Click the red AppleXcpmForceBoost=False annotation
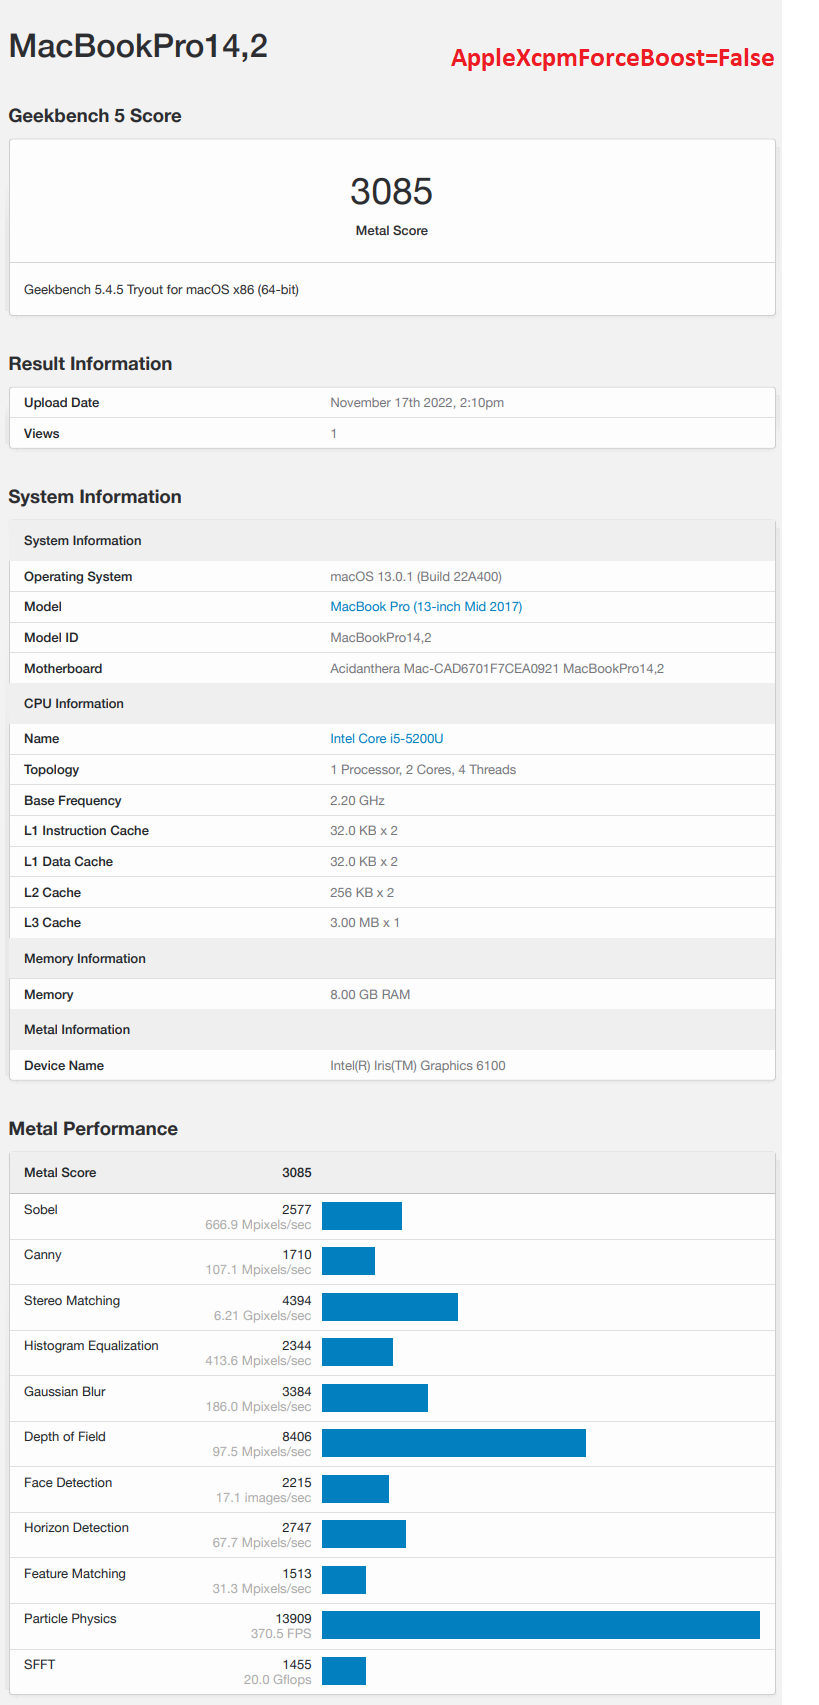 pos(612,58)
